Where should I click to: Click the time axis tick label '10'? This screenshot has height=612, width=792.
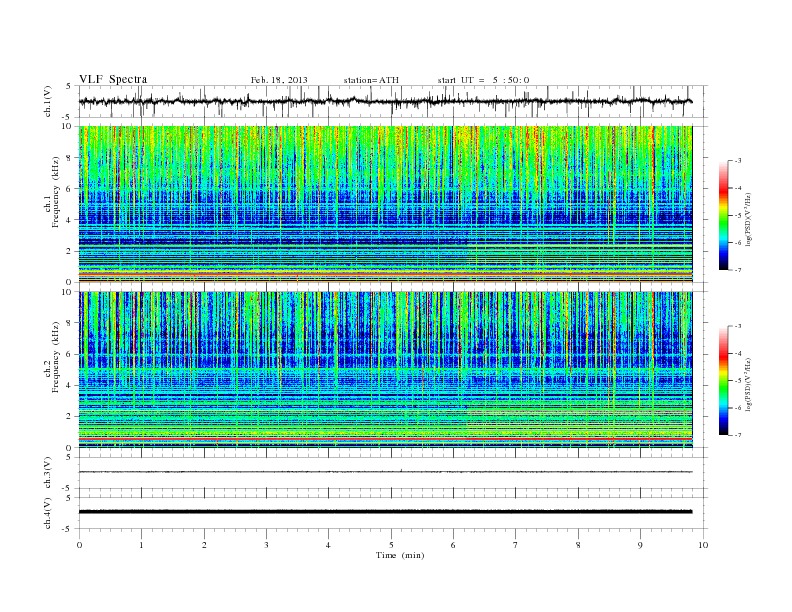click(703, 545)
